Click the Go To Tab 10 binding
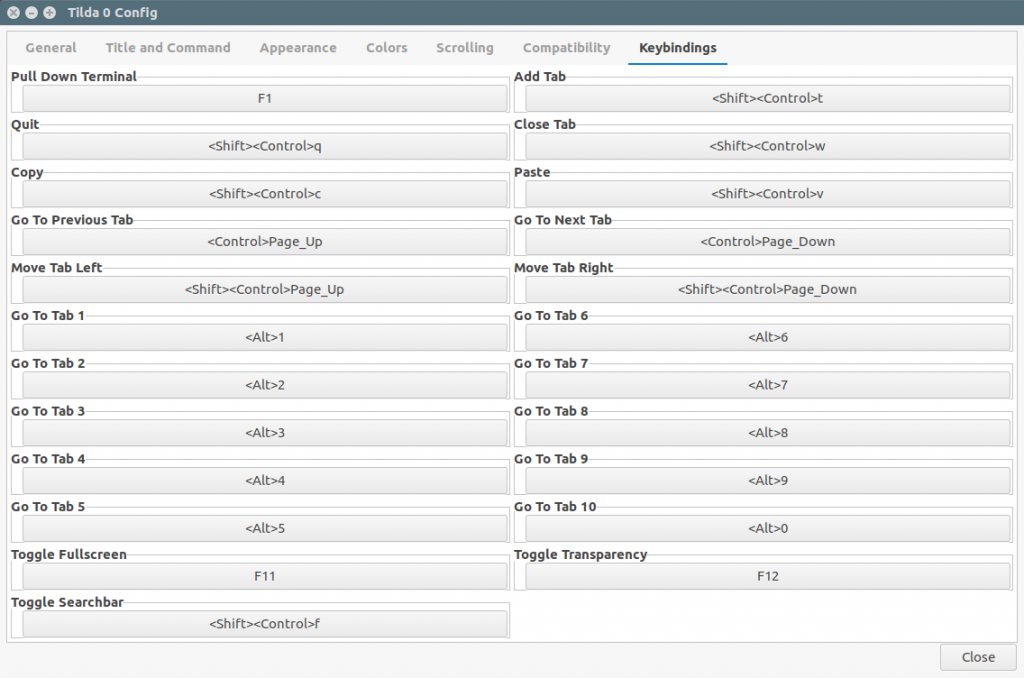 pos(767,528)
